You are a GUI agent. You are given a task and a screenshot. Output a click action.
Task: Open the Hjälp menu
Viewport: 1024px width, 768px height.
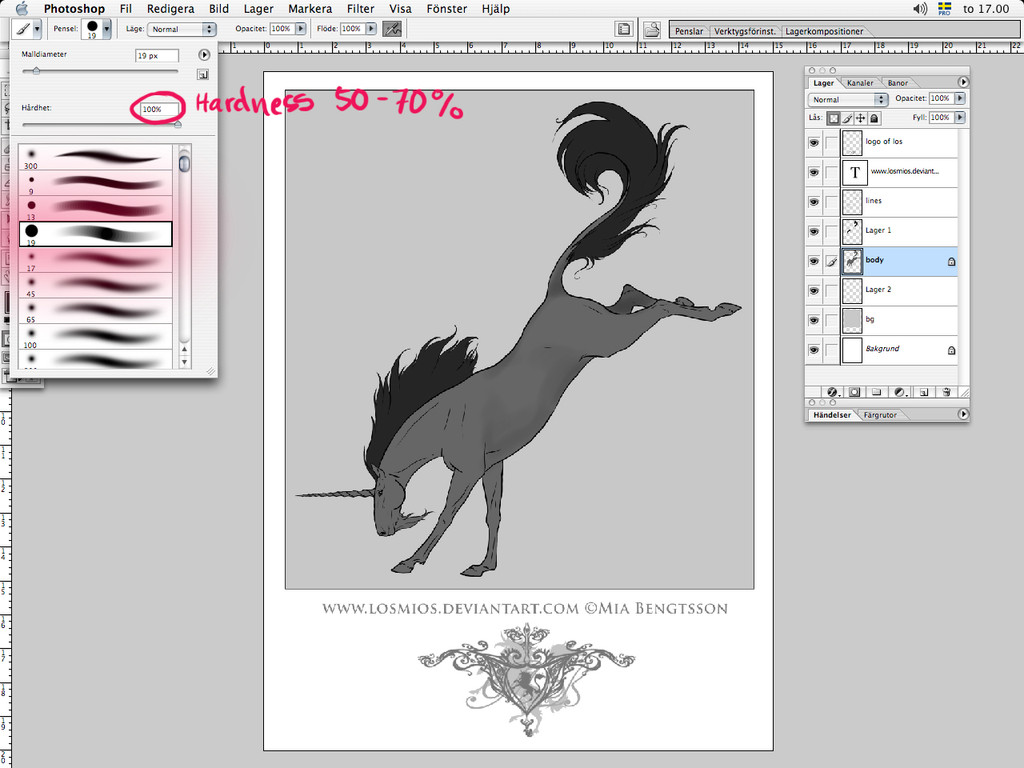(x=496, y=8)
